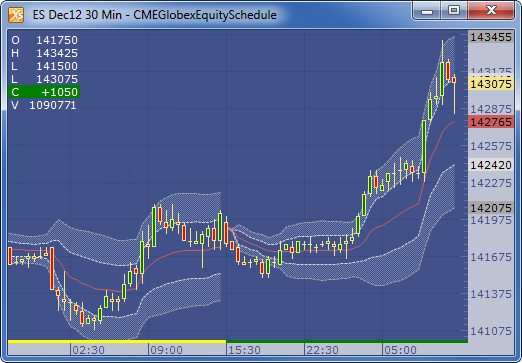
Task: Click the green Change +1050 row
Action: (x=44, y=92)
